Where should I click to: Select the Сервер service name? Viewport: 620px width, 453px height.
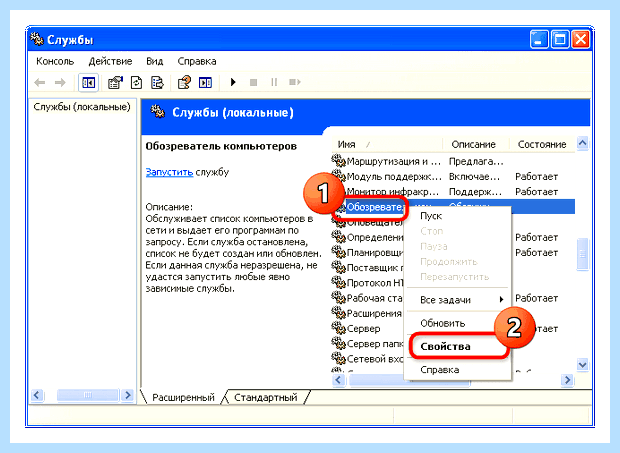point(363,328)
